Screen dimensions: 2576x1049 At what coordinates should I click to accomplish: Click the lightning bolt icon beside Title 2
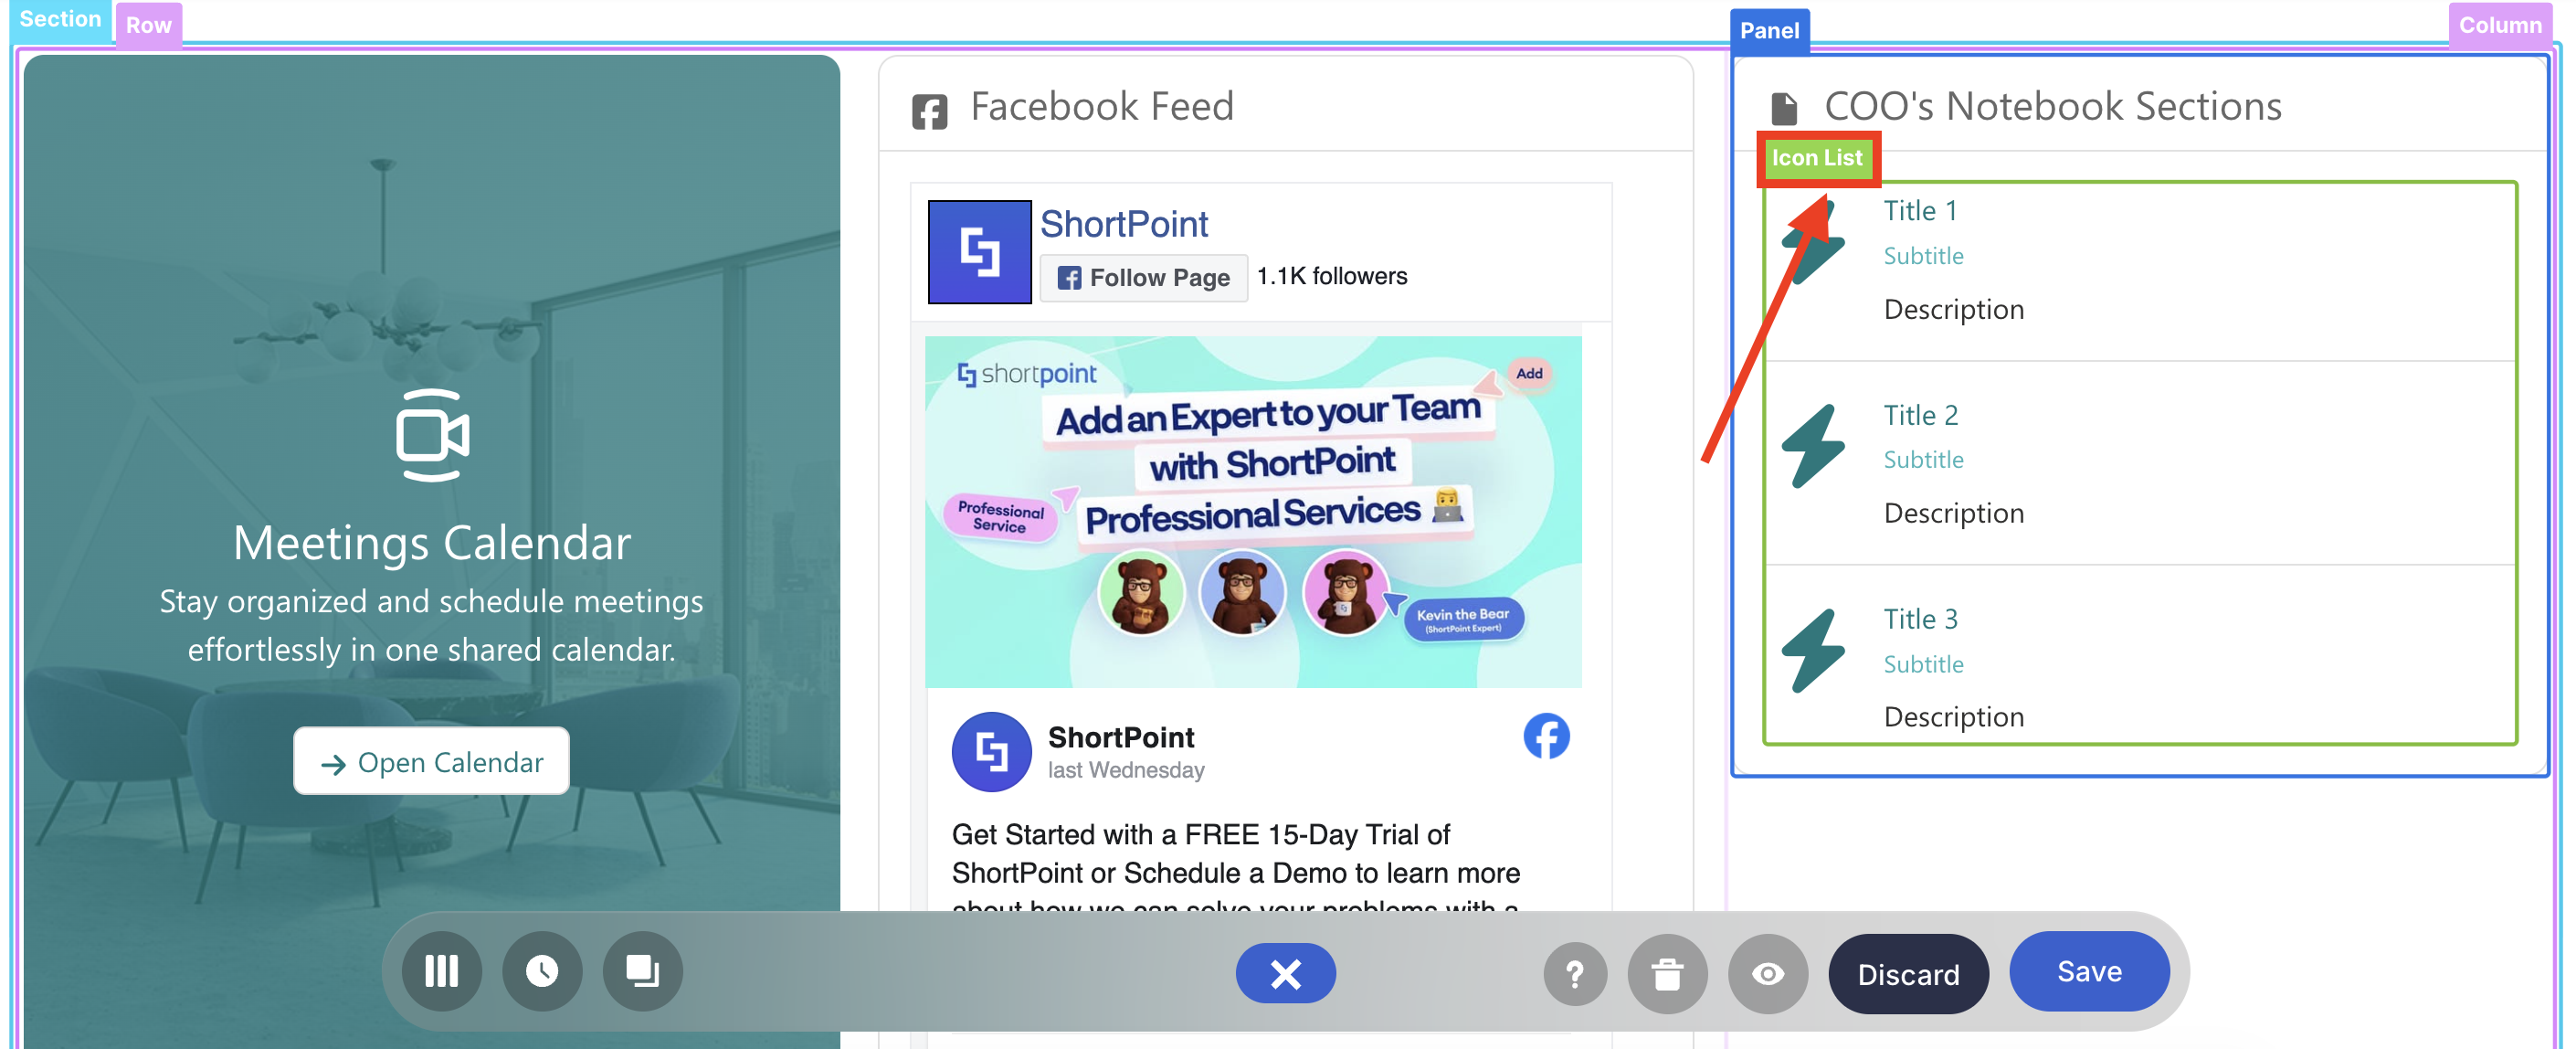[x=1813, y=445]
